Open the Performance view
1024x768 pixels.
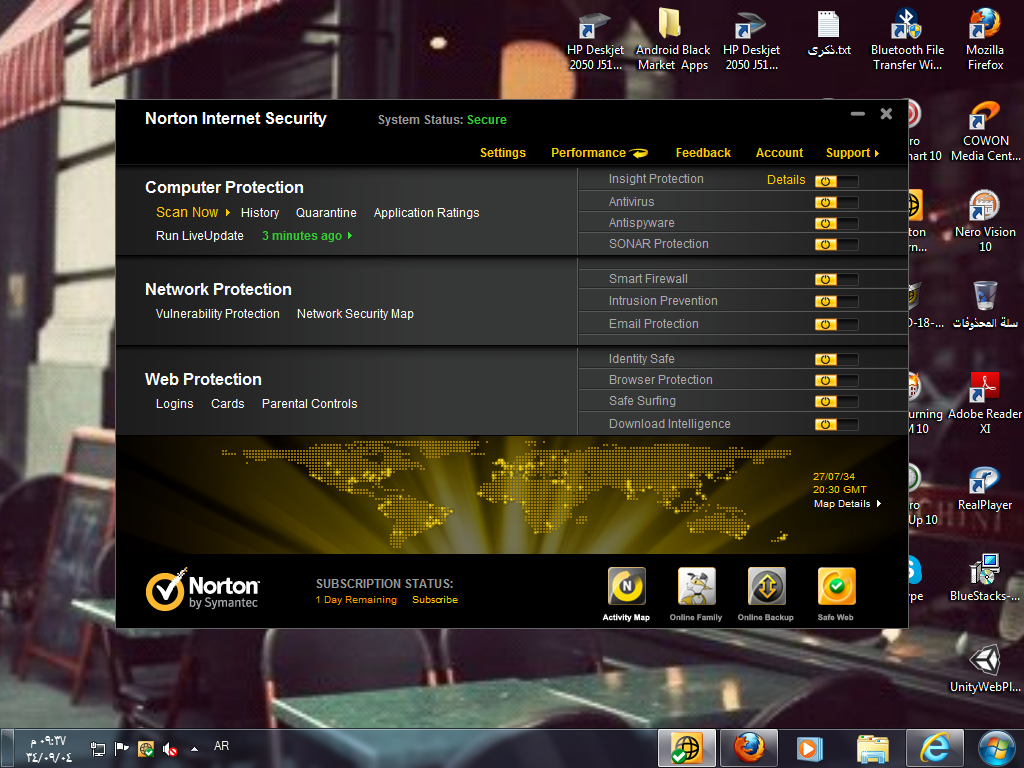pyautogui.click(x=599, y=153)
